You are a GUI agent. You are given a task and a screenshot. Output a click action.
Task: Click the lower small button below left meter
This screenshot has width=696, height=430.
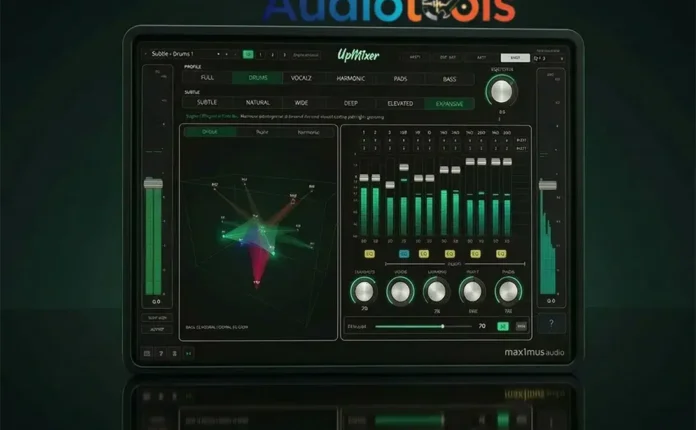(157, 329)
